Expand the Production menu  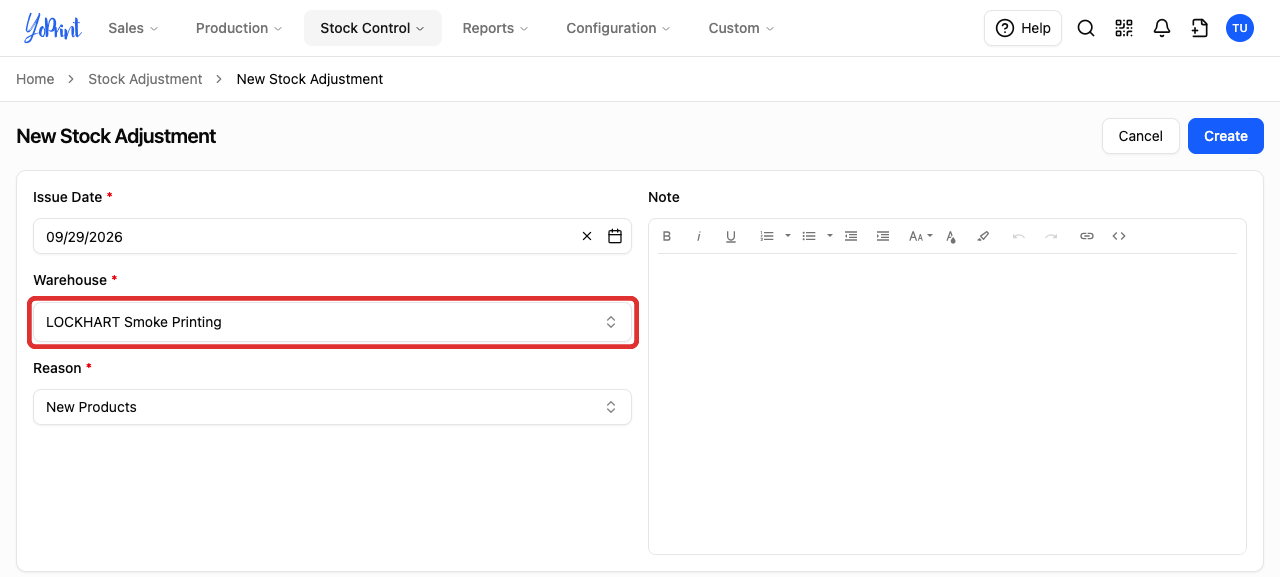(x=239, y=28)
